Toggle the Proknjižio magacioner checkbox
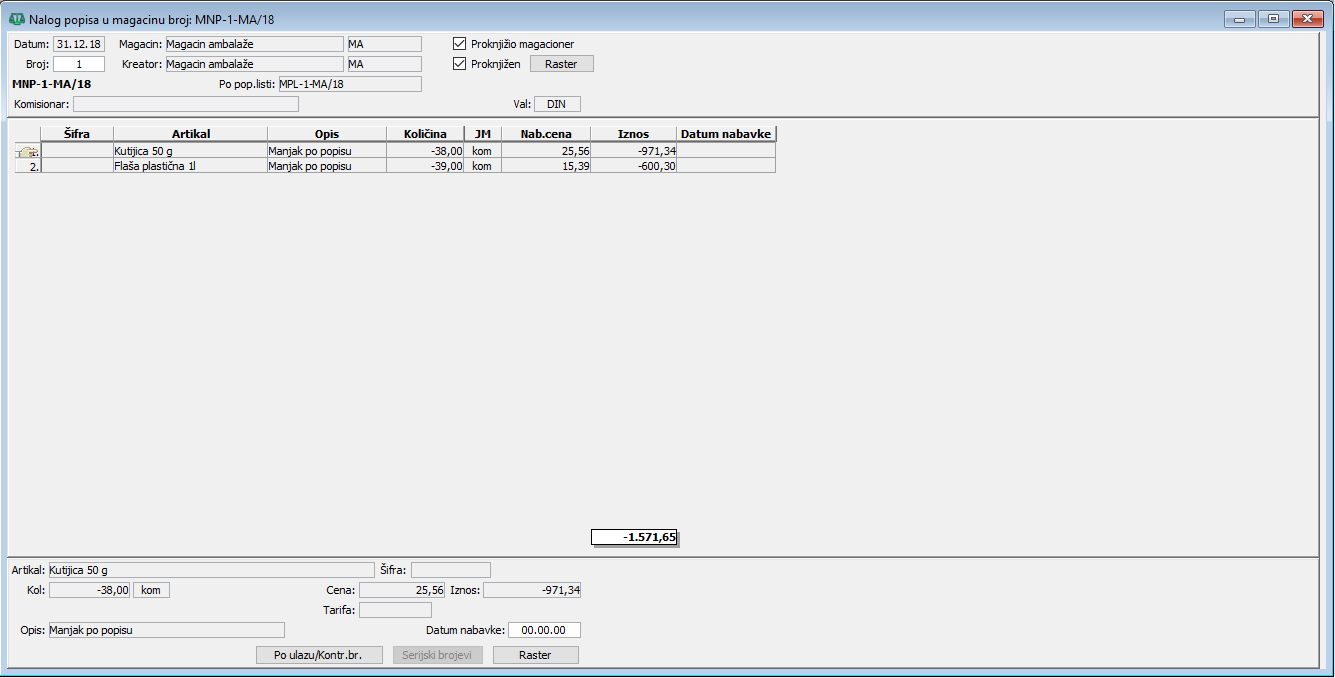Image resolution: width=1335 pixels, height=678 pixels. tap(460, 44)
